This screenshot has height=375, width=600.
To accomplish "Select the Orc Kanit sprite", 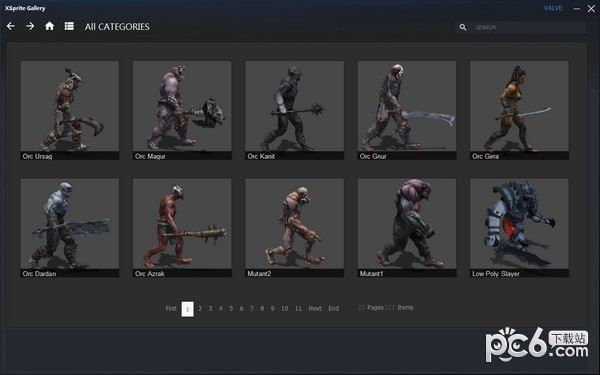I will coord(295,110).
